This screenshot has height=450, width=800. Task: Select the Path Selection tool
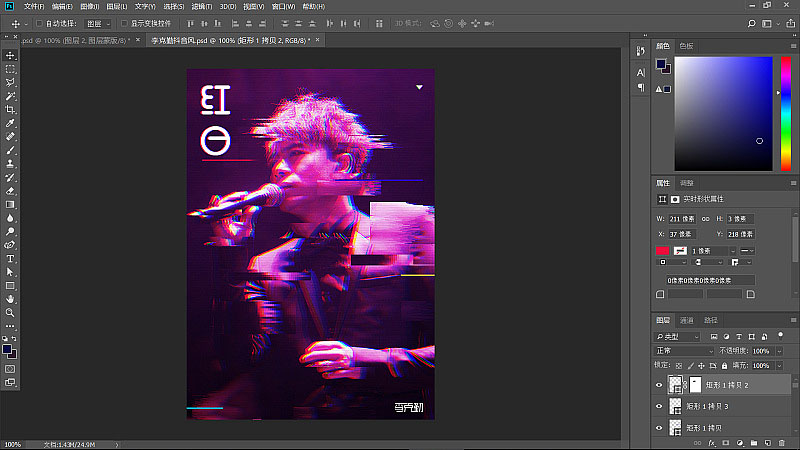10,272
